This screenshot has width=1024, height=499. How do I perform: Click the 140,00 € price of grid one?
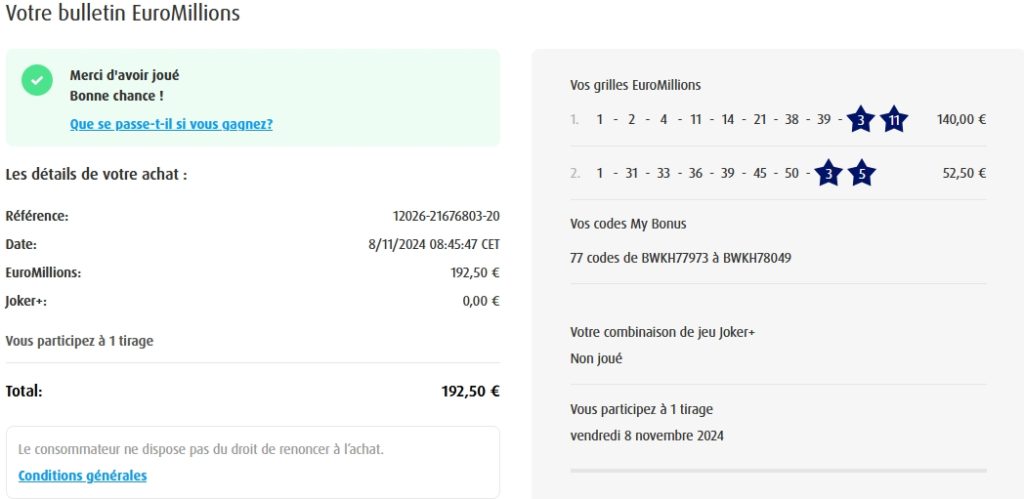[961, 120]
